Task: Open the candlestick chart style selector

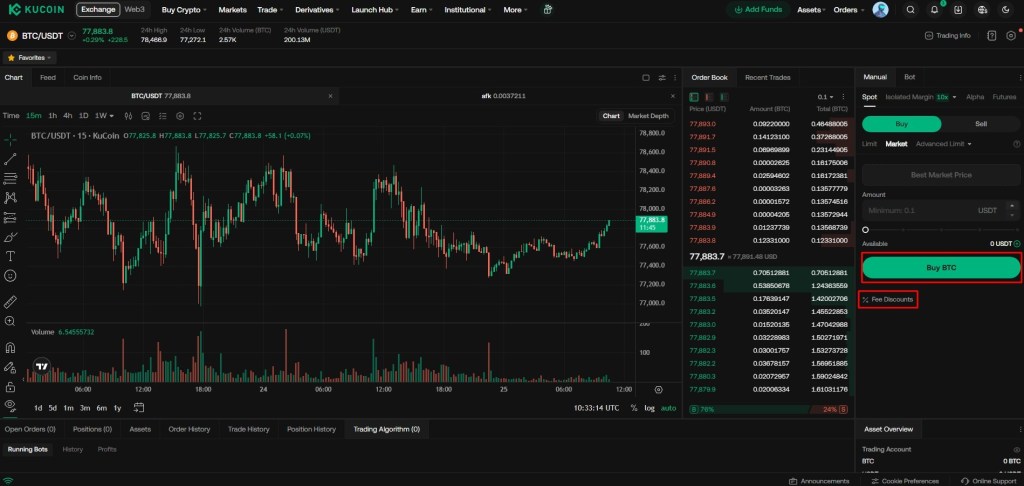Action: click(128, 116)
